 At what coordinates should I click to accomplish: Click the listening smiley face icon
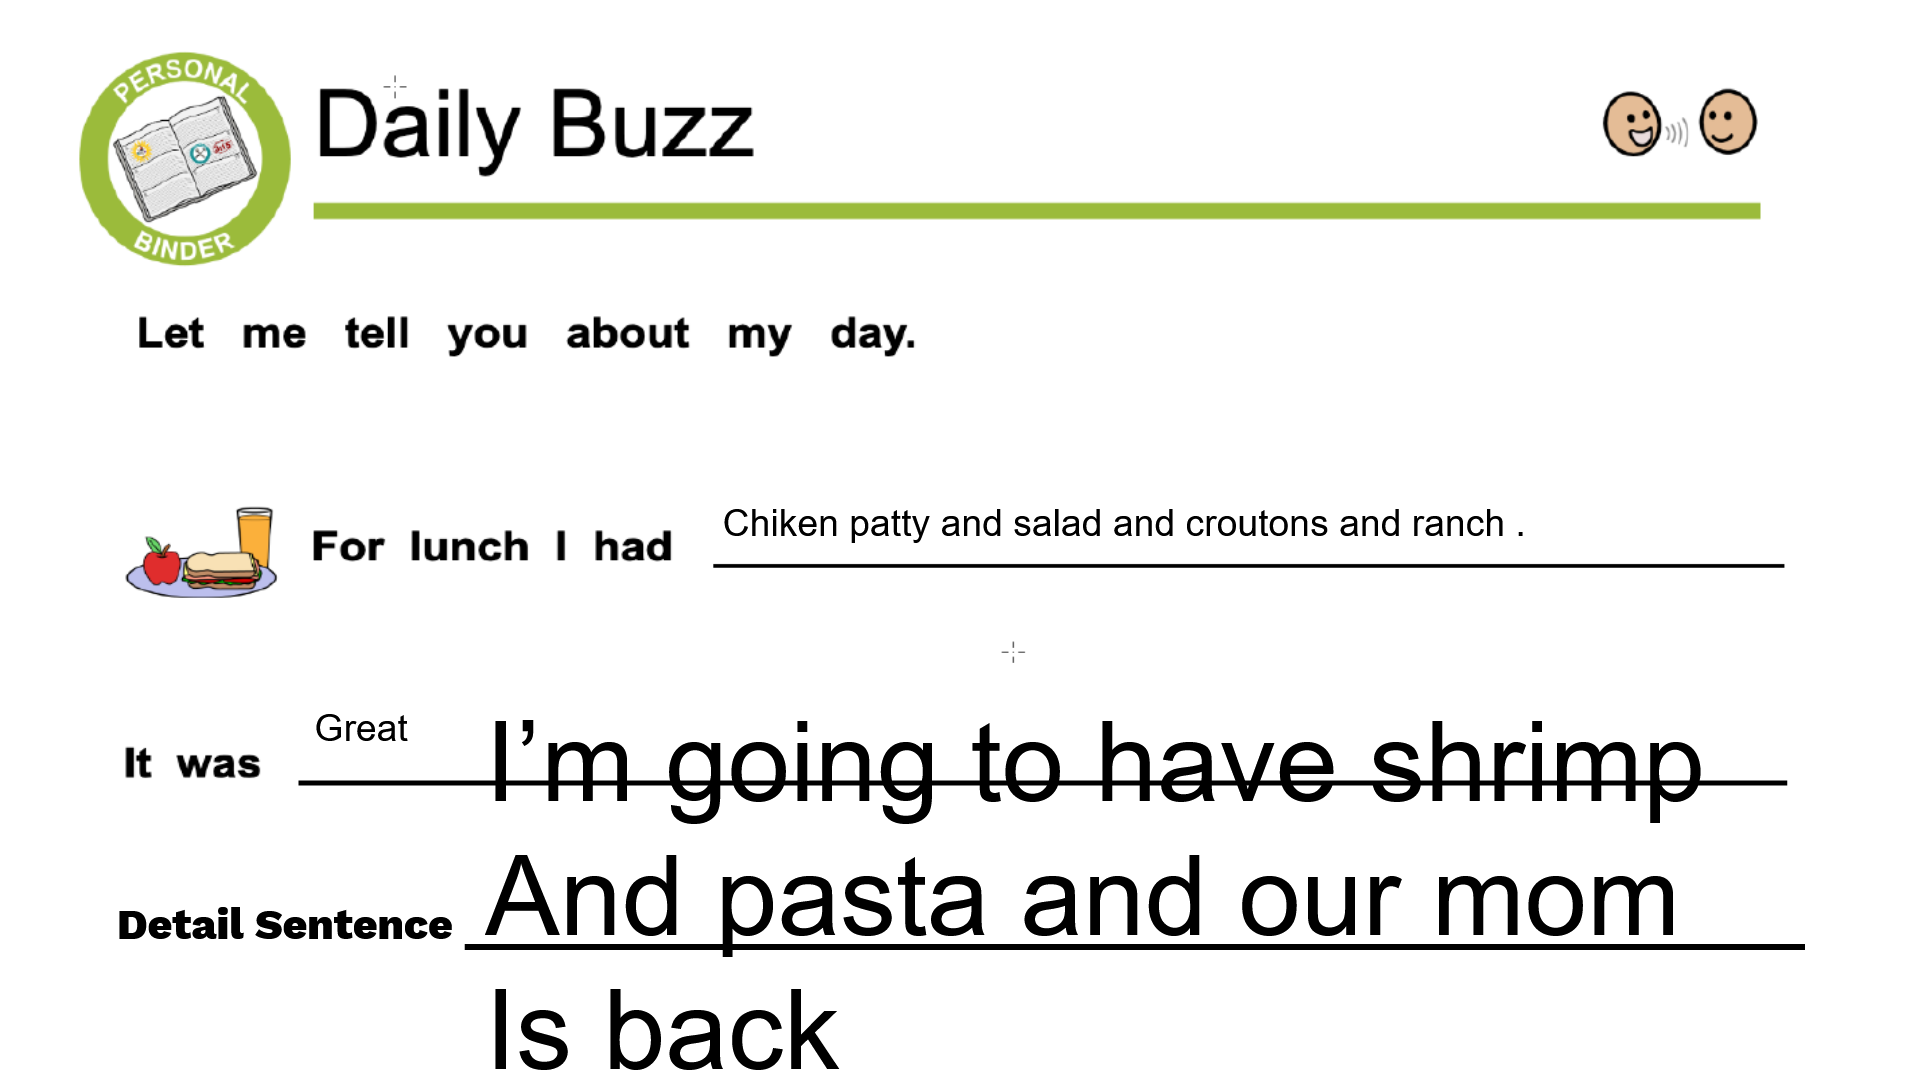click(x=1727, y=122)
